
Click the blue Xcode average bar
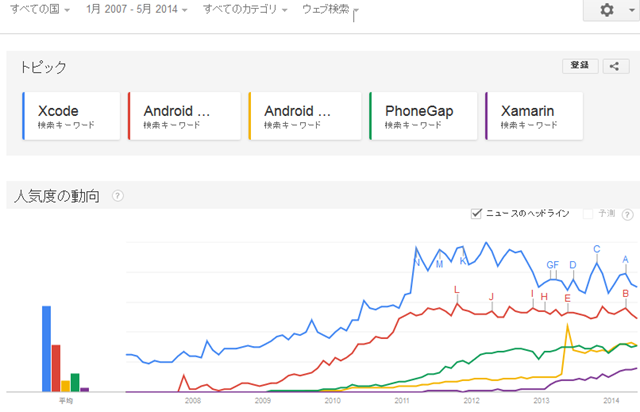pos(47,349)
